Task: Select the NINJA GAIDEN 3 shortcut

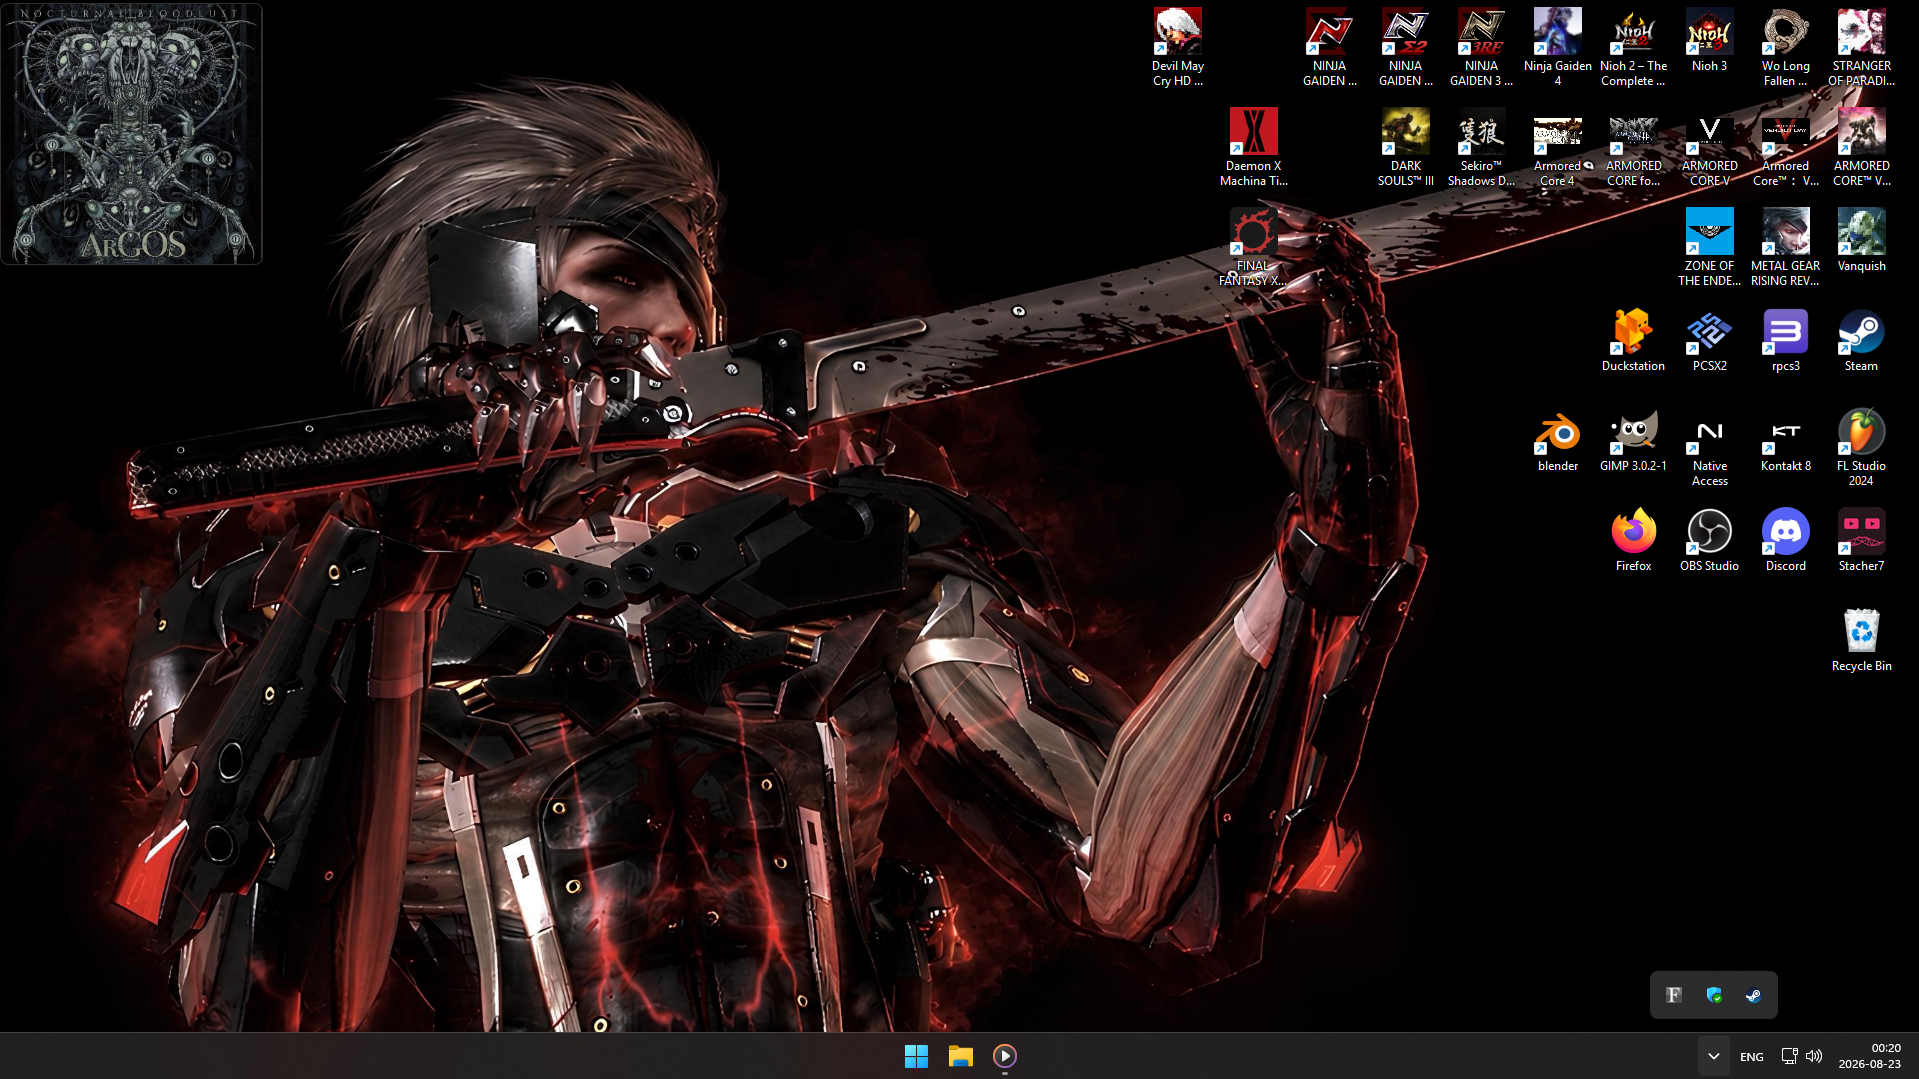Action: tap(1481, 47)
